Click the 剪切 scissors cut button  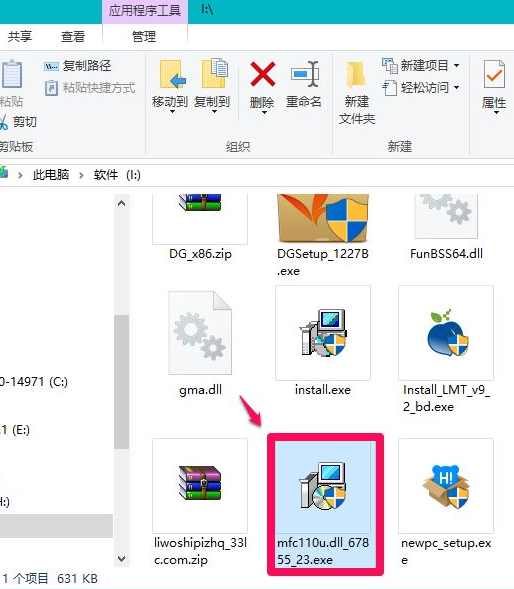[18, 122]
